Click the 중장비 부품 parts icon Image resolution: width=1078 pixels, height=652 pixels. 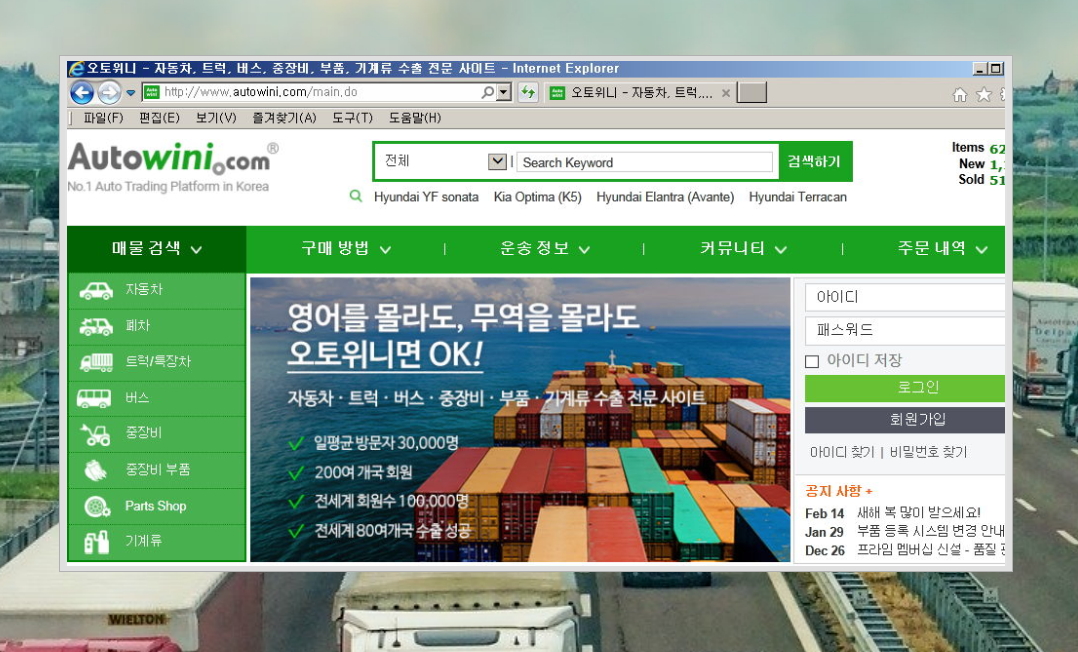(96, 470)
